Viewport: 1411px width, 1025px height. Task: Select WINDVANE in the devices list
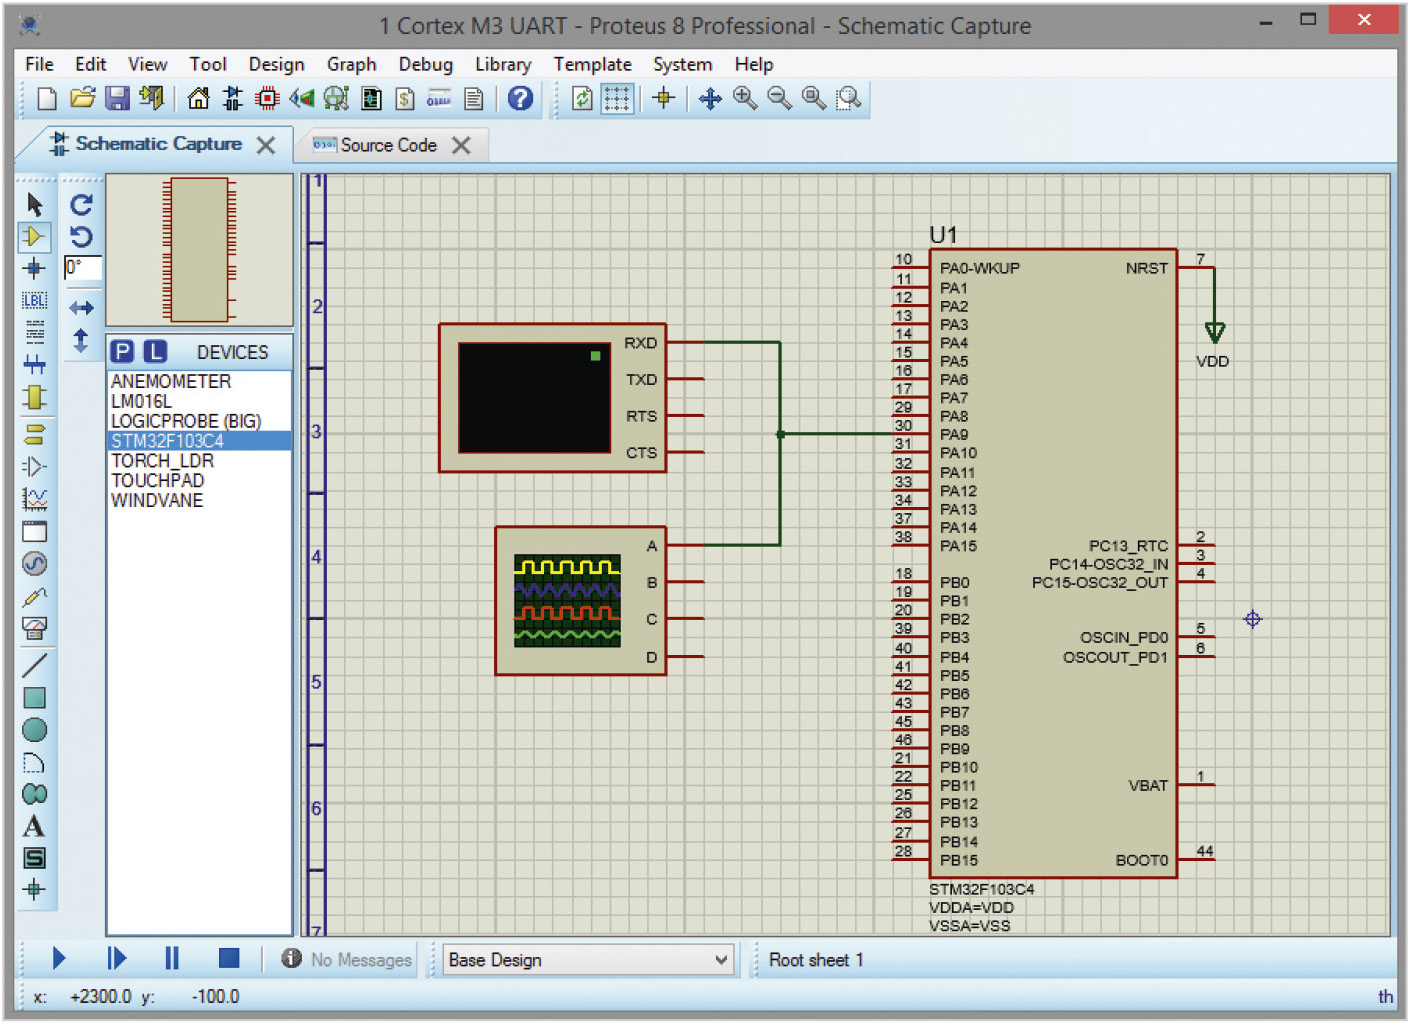(x=199, y=501)
